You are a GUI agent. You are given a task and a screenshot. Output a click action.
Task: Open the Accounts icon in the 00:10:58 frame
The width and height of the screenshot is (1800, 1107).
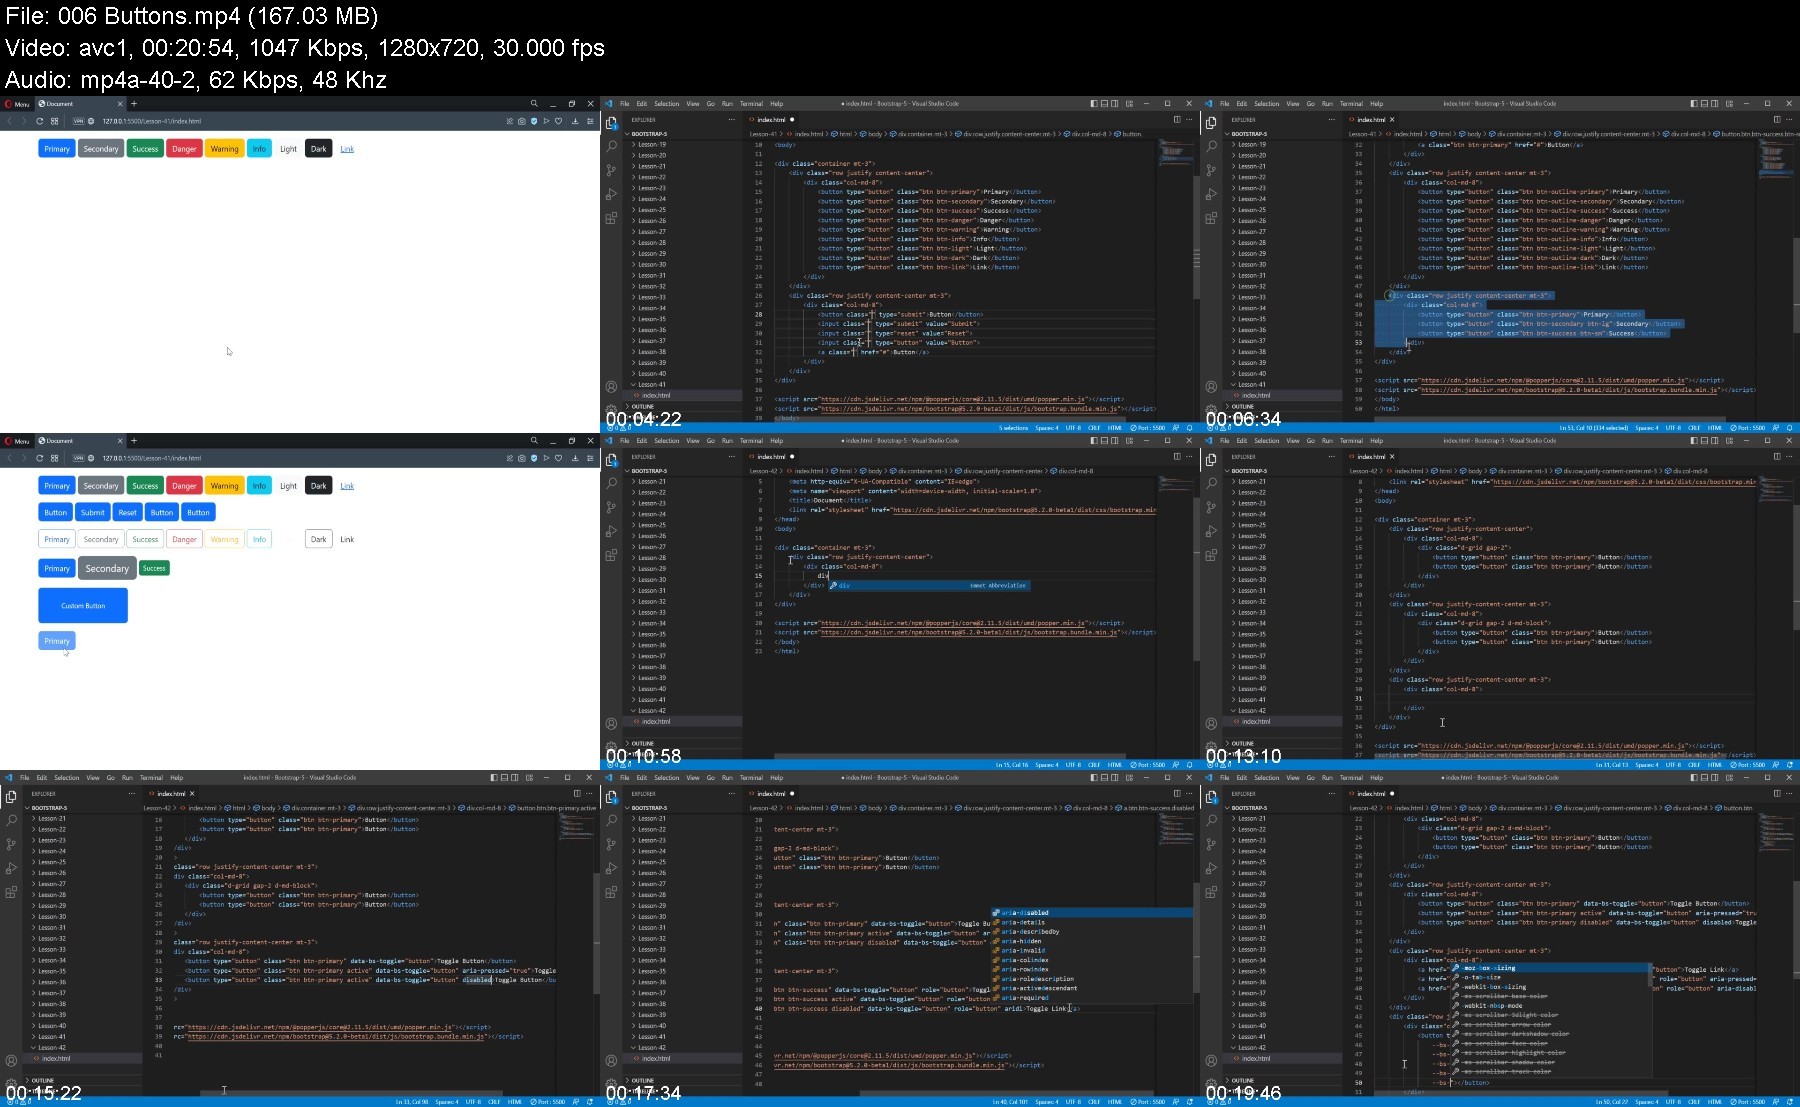[x=611, y=724]
